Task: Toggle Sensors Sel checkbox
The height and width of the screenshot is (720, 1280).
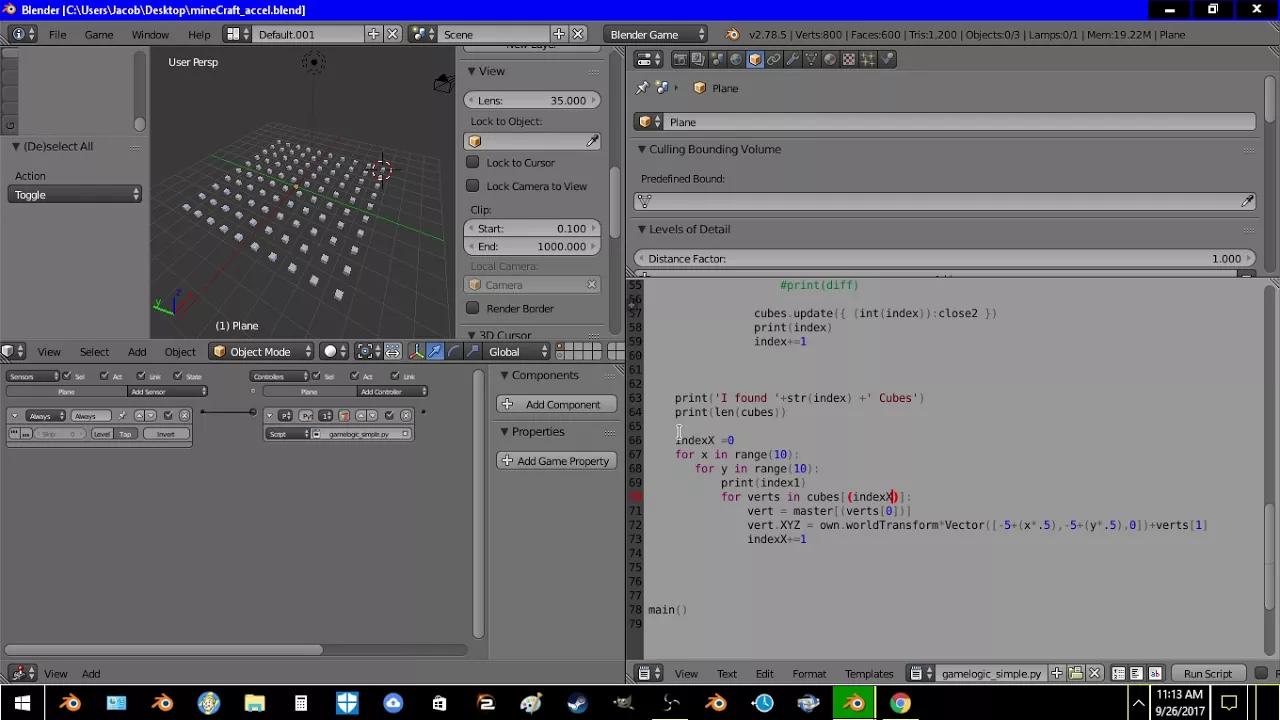Action: [67, 376]
